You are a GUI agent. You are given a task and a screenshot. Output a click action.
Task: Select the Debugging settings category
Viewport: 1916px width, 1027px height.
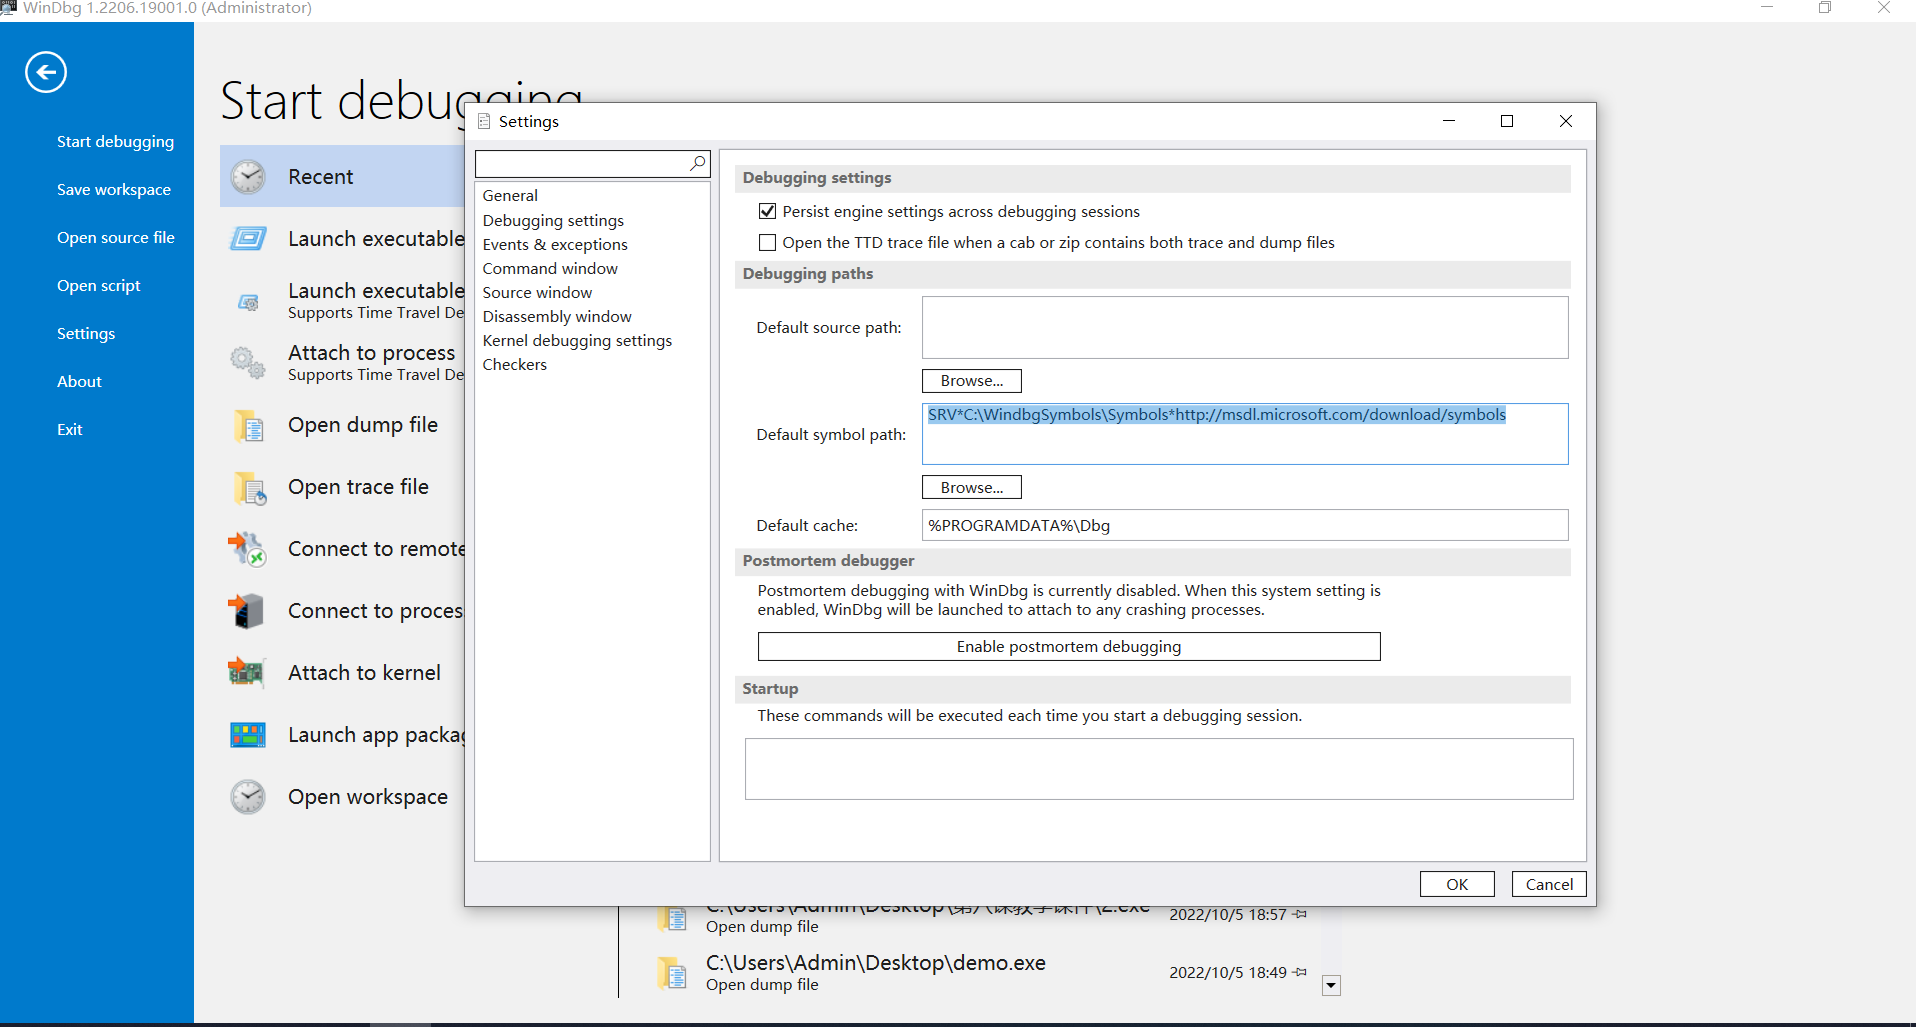tap(553, 220)
